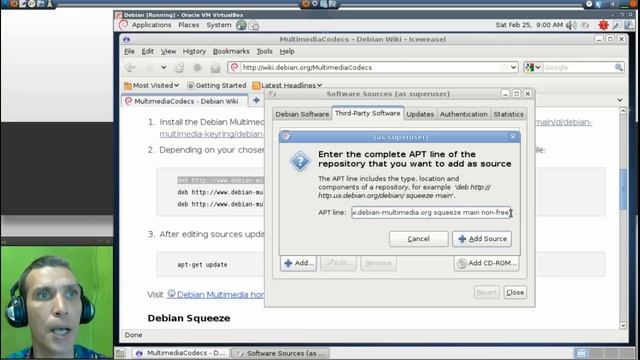The width and height of the screenshot is (640, 360).
Task: Open the Tools menu
Action: coord(264,51)
